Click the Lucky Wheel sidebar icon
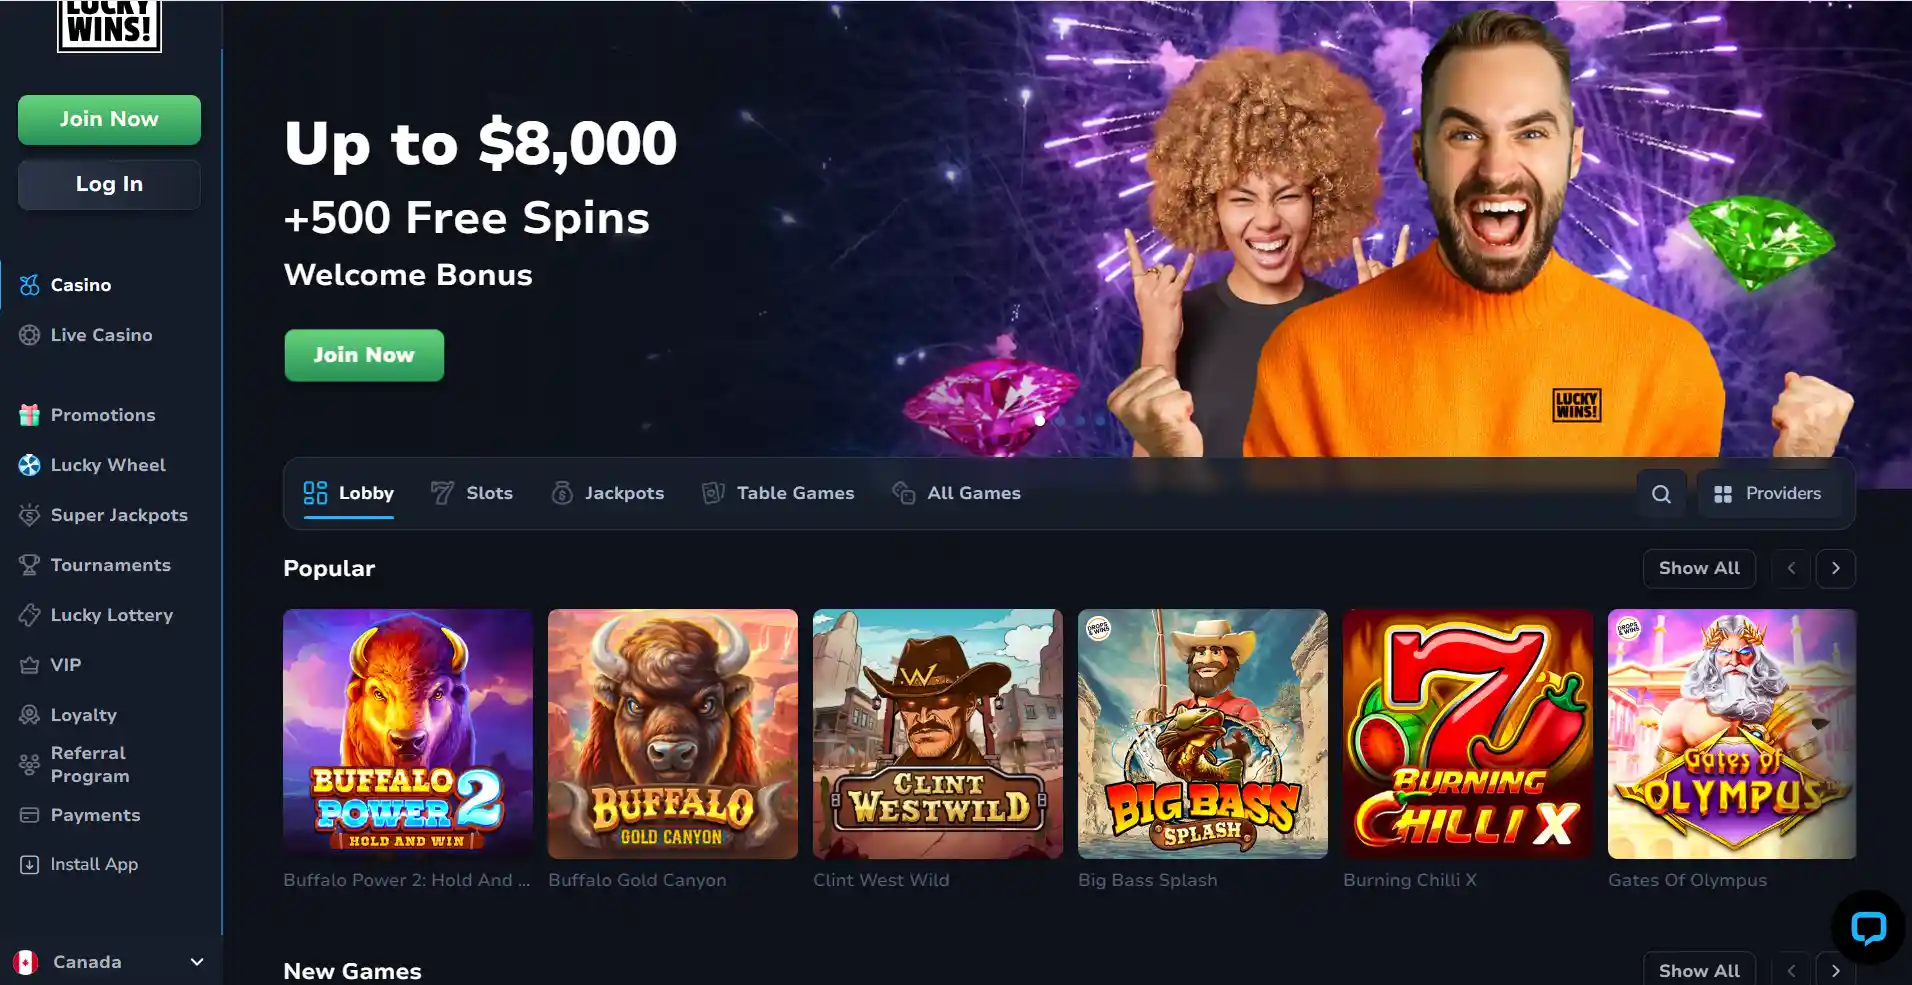The height and width of the screenshot is (985, 1912). point(30,465)
